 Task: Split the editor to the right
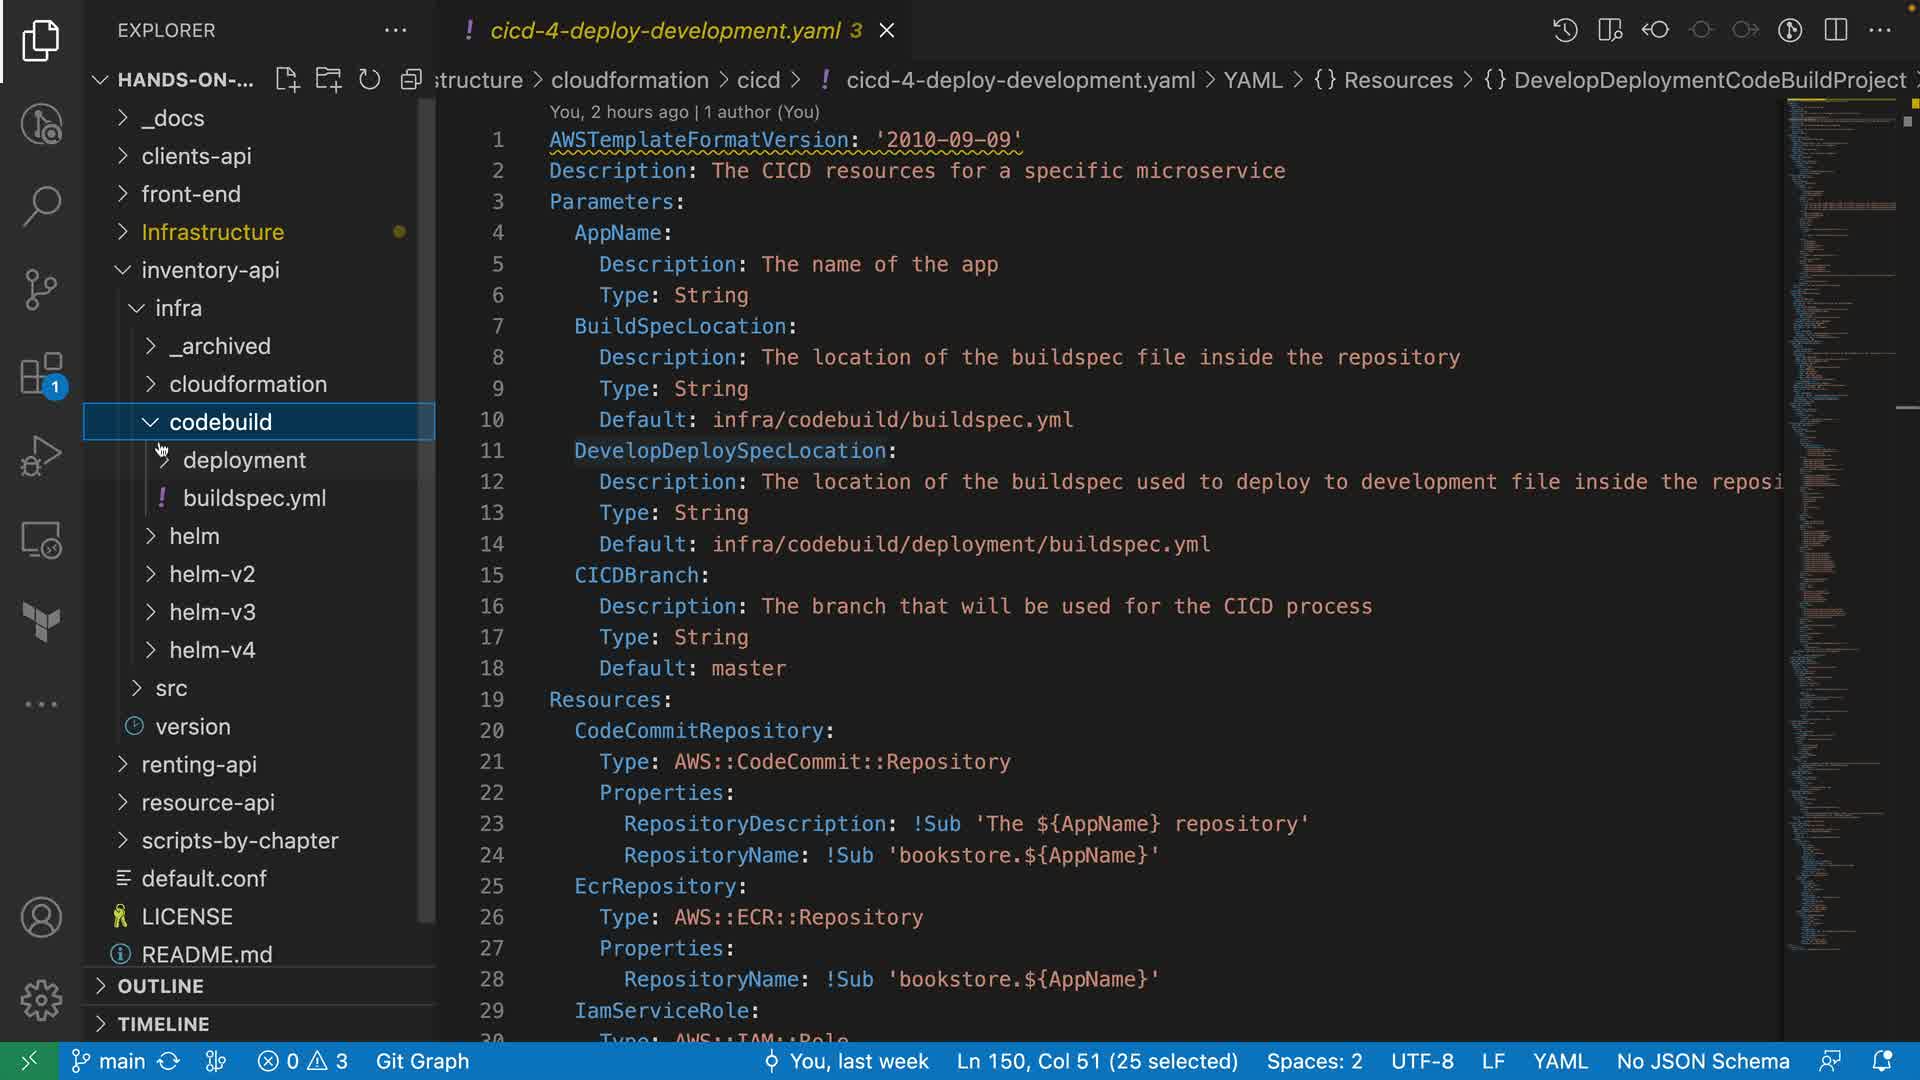1835,30
